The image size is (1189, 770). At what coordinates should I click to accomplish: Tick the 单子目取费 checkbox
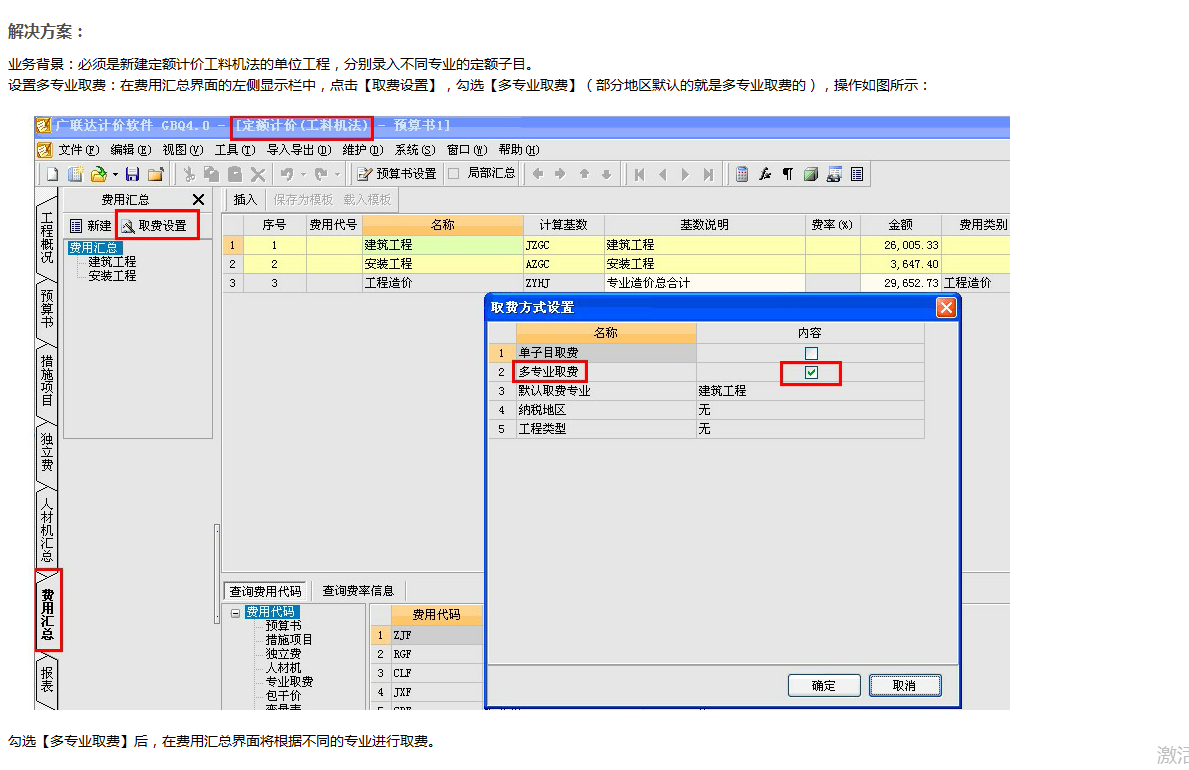tap(811, 354)
